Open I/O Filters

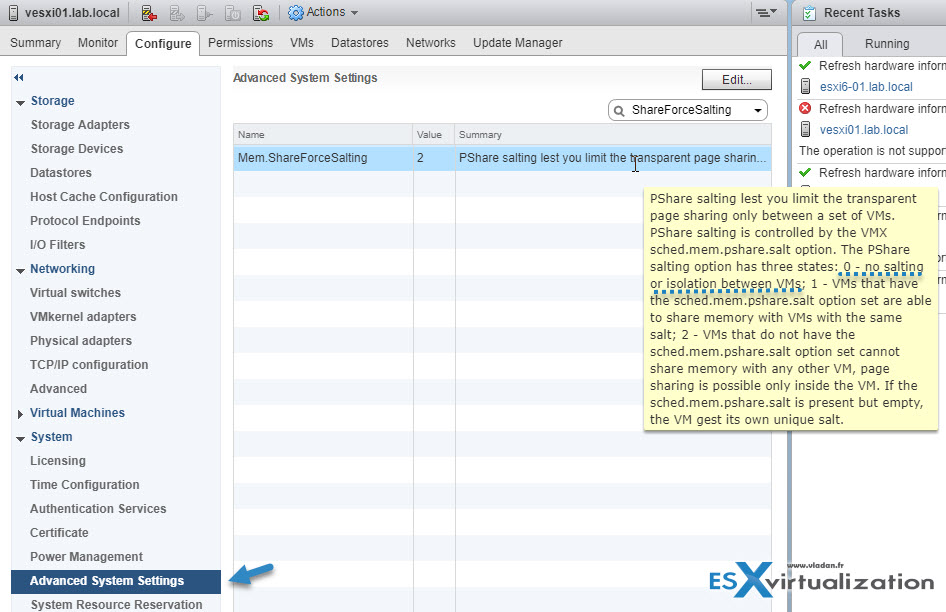coord(57,245)
